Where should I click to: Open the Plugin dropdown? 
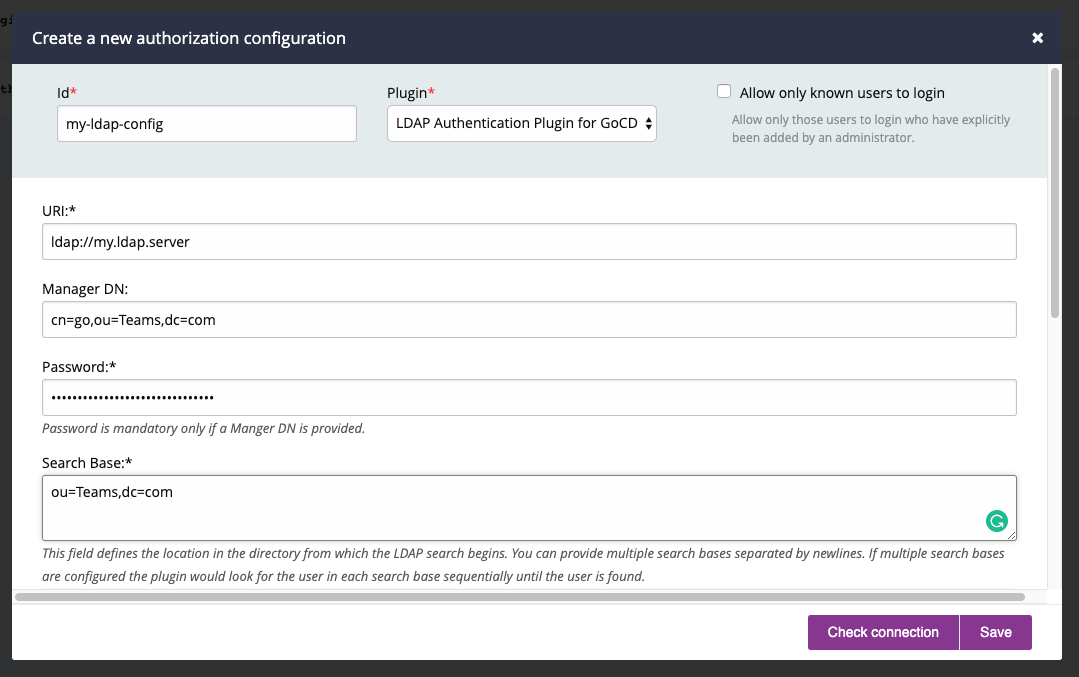522,124
